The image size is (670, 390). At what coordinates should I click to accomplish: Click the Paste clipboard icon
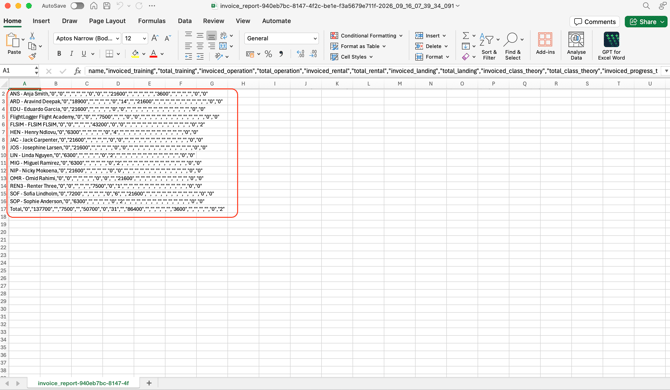pyautogui.click(x=12, y=41)
